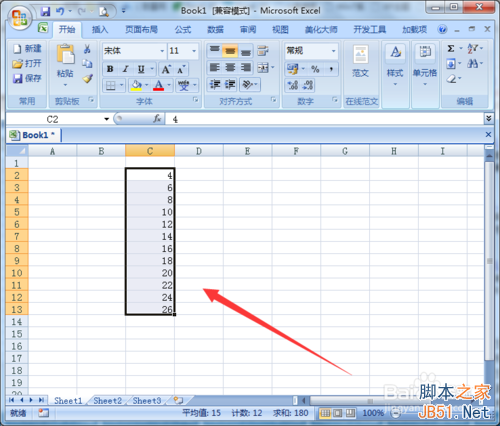Expand the number format dropdown showing 常规
500x426 pixels.
click(333, 51)
